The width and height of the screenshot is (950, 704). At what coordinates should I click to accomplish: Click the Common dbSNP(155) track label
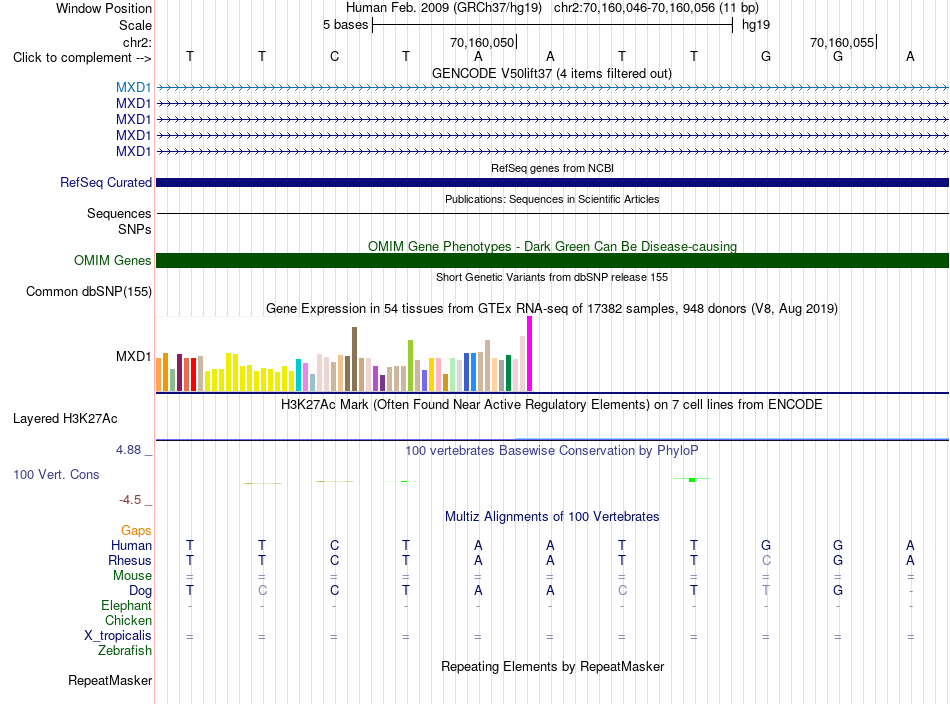click(x=89, y=291)
